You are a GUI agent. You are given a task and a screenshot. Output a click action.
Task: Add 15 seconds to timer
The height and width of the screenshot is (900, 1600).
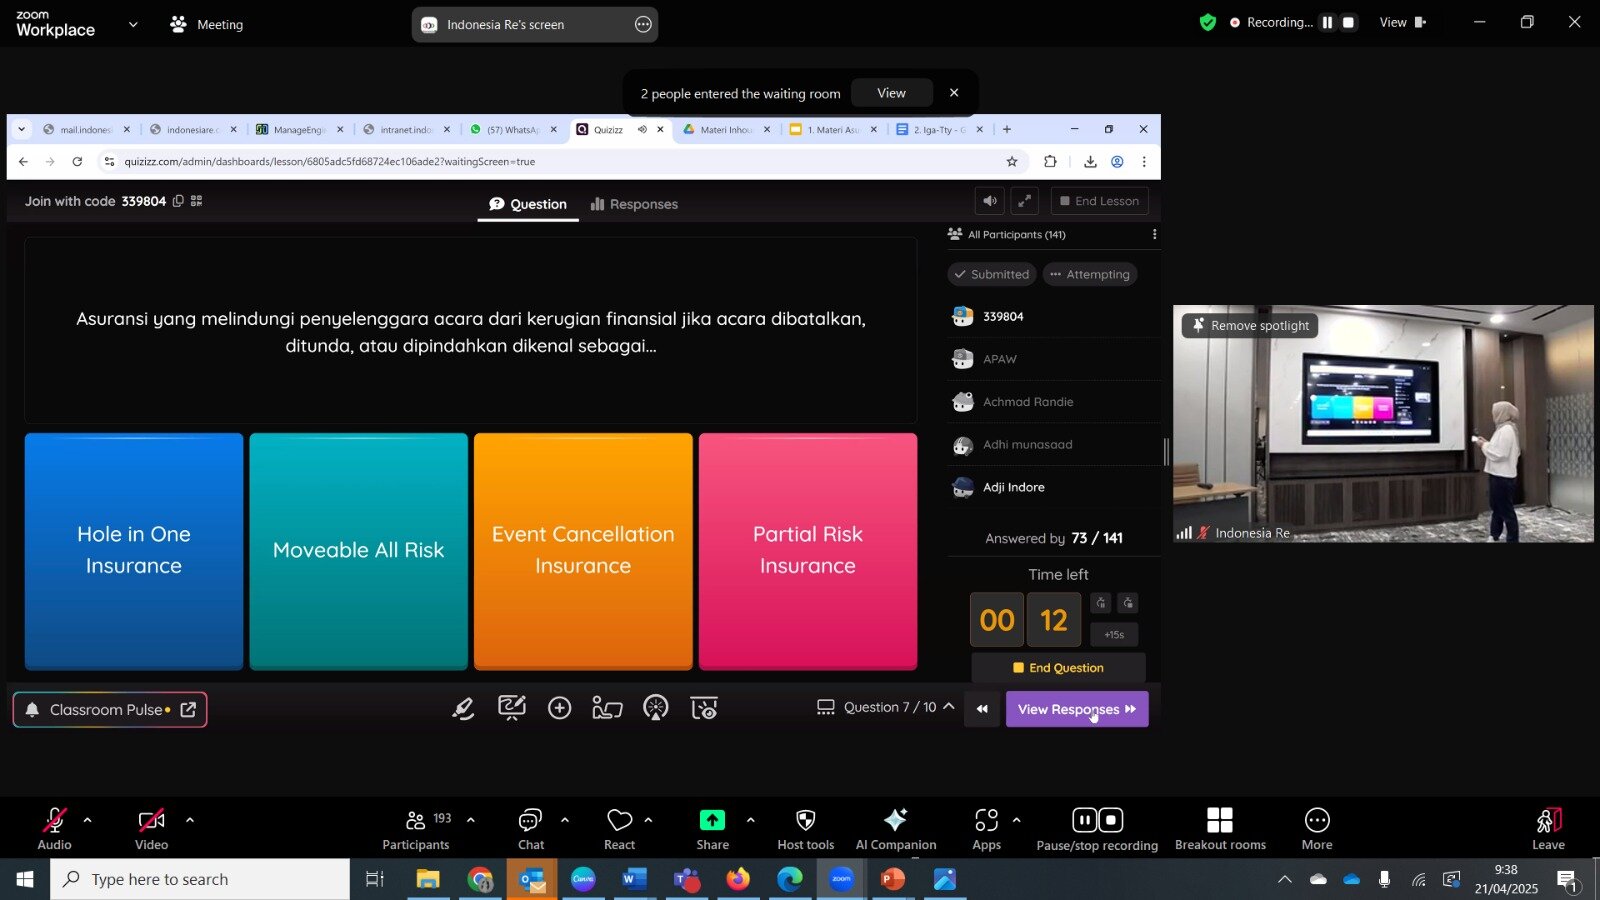tap(1114, 634)
